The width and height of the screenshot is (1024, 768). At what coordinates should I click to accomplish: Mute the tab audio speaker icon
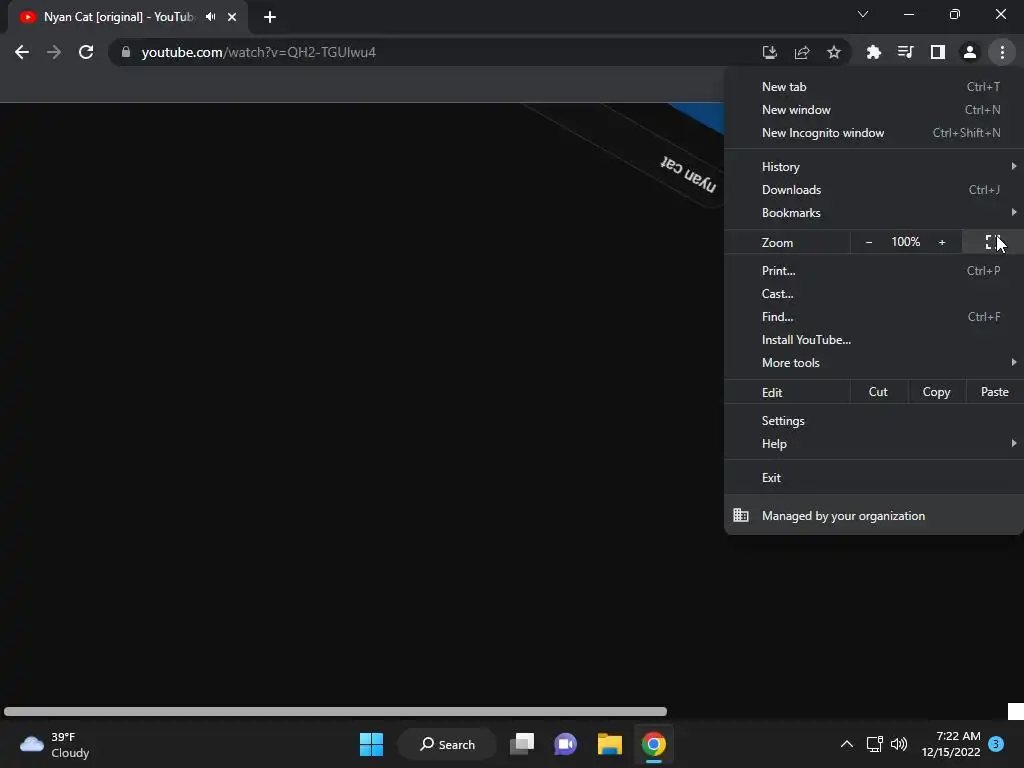[210, 17]
